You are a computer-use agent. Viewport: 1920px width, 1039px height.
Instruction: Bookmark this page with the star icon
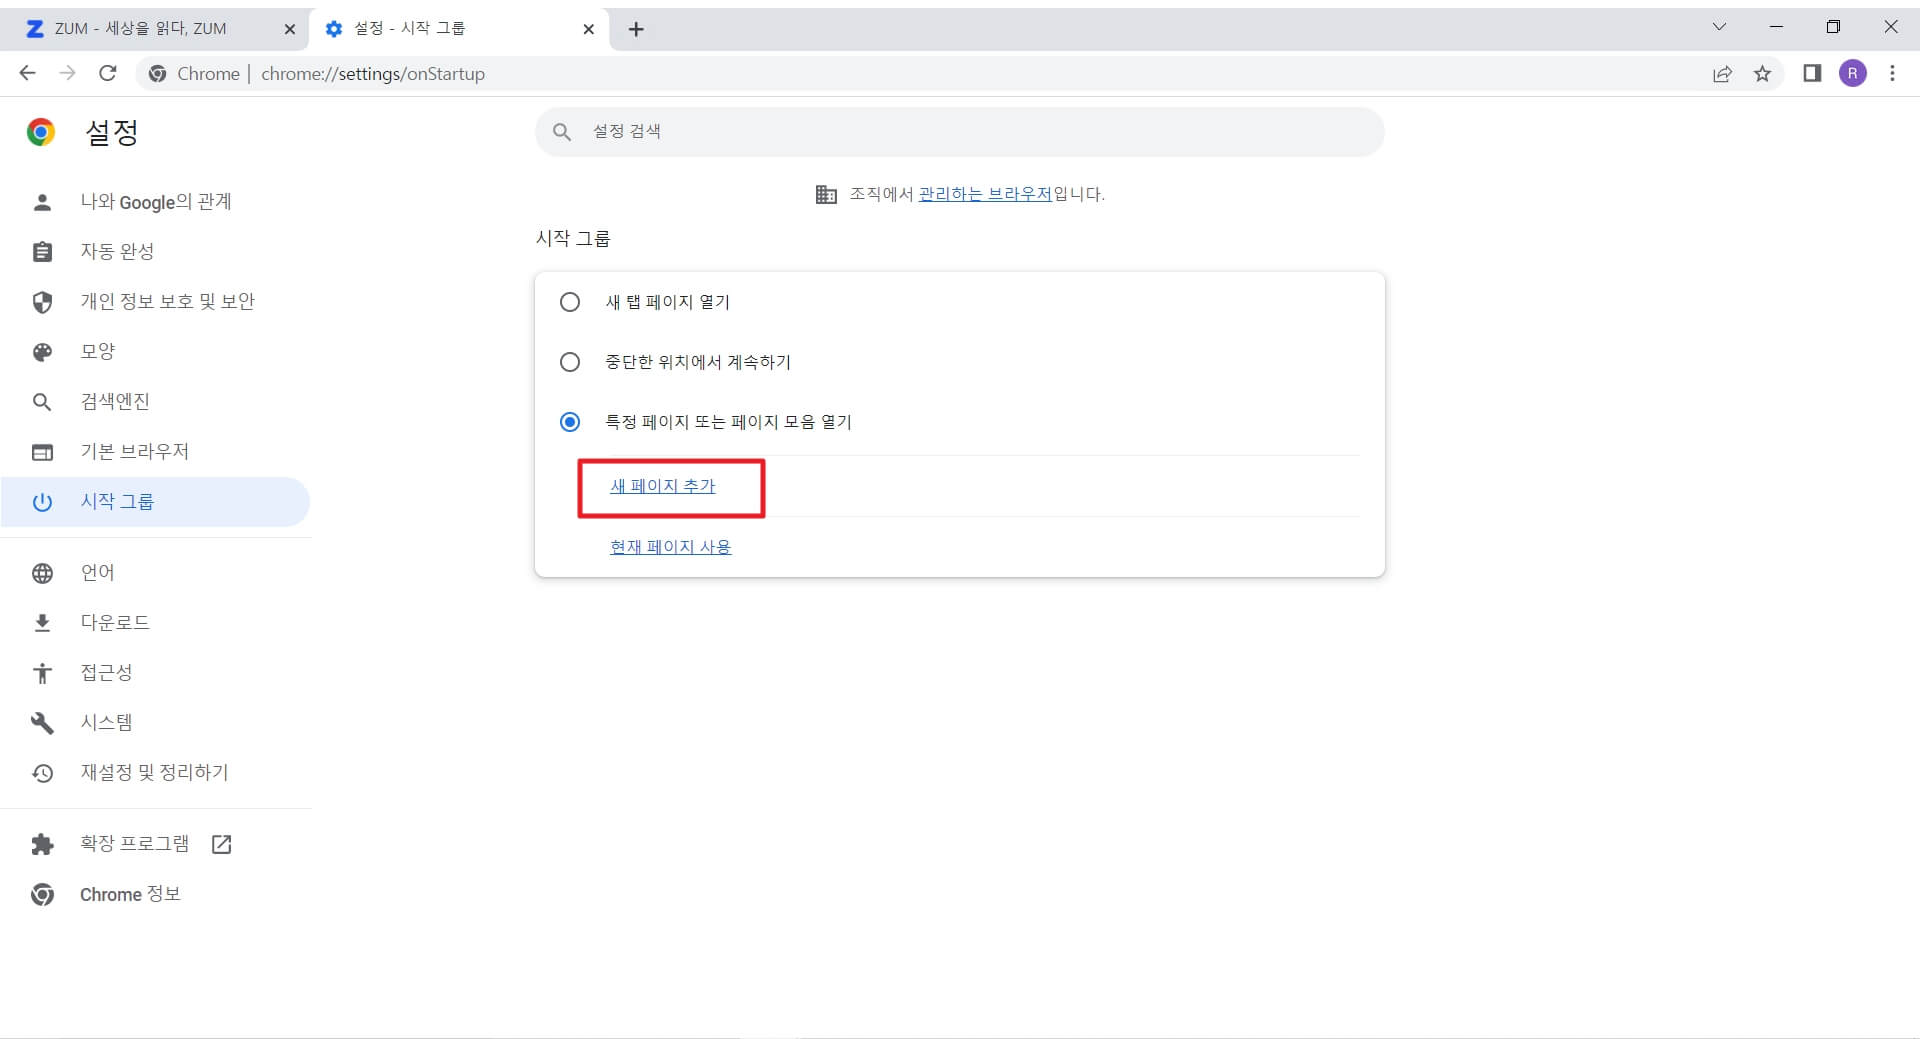1762,73
